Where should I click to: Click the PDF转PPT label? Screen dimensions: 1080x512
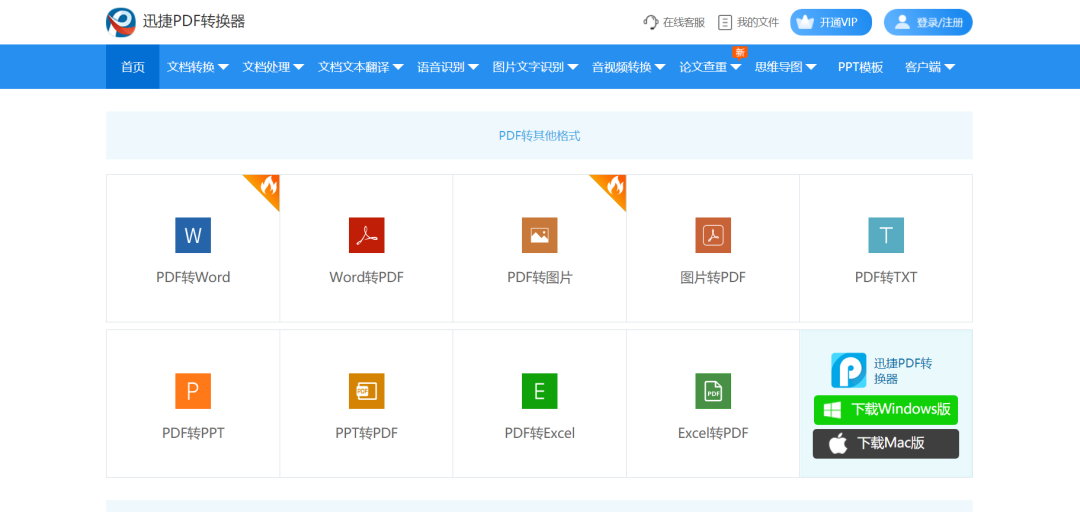193,433
